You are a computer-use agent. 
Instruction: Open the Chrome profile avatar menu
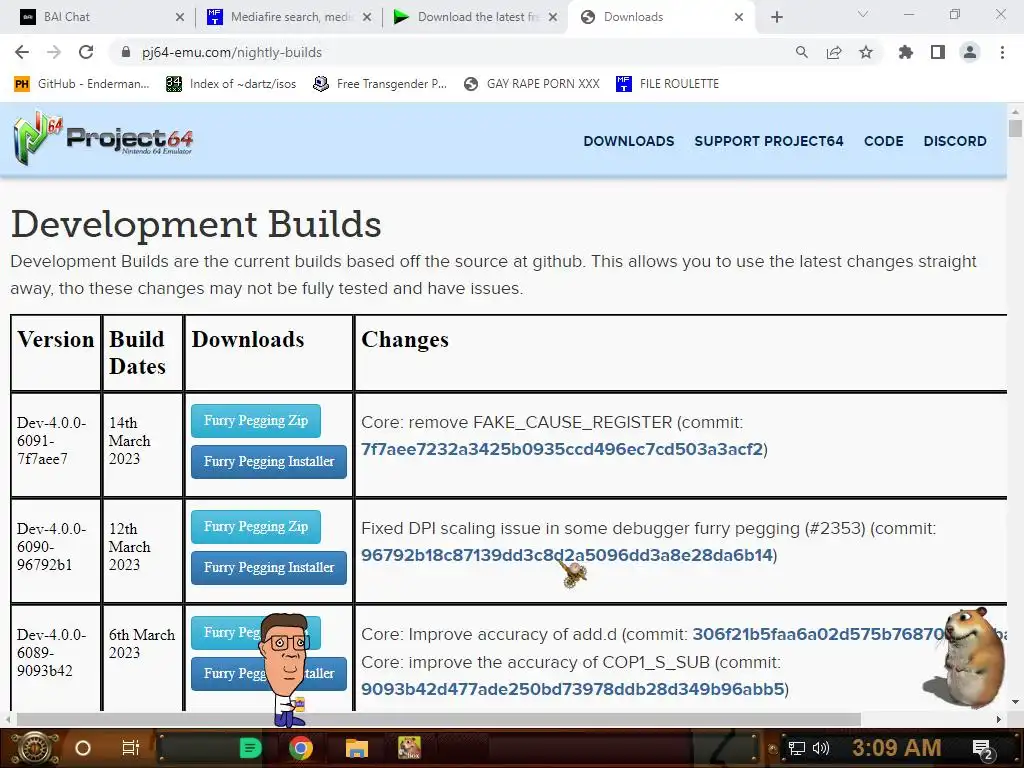970,52
